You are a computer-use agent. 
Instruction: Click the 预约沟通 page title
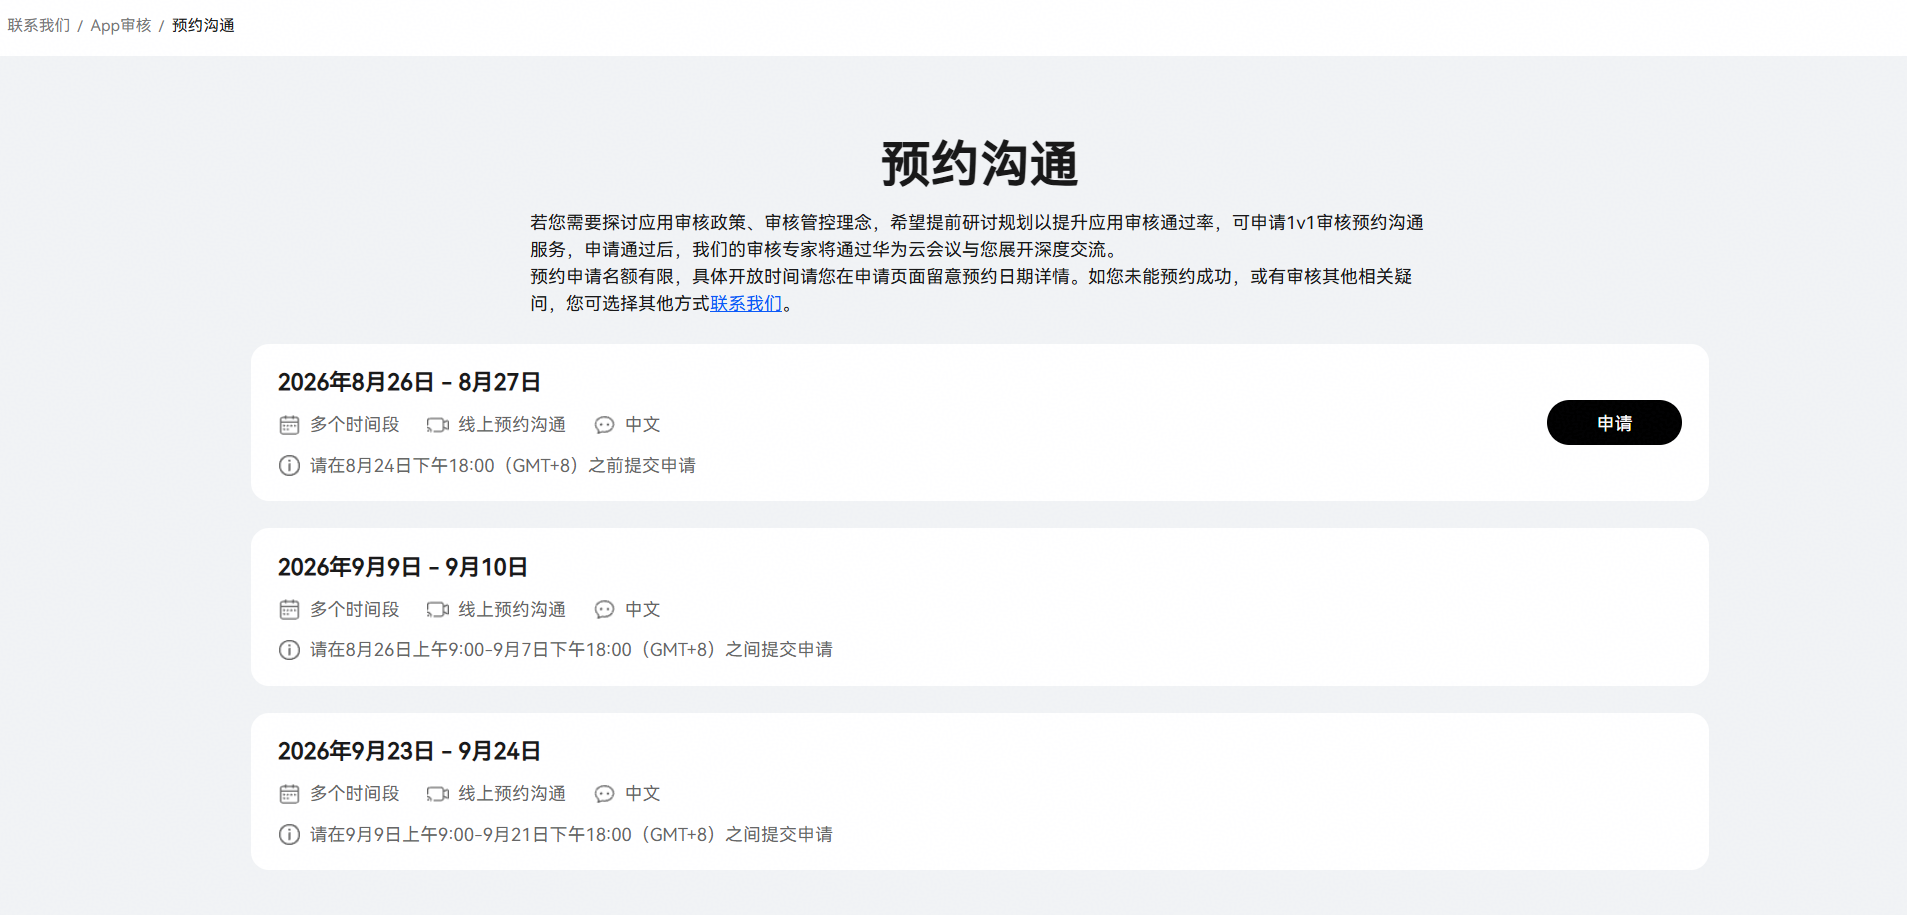click(979, 164)
